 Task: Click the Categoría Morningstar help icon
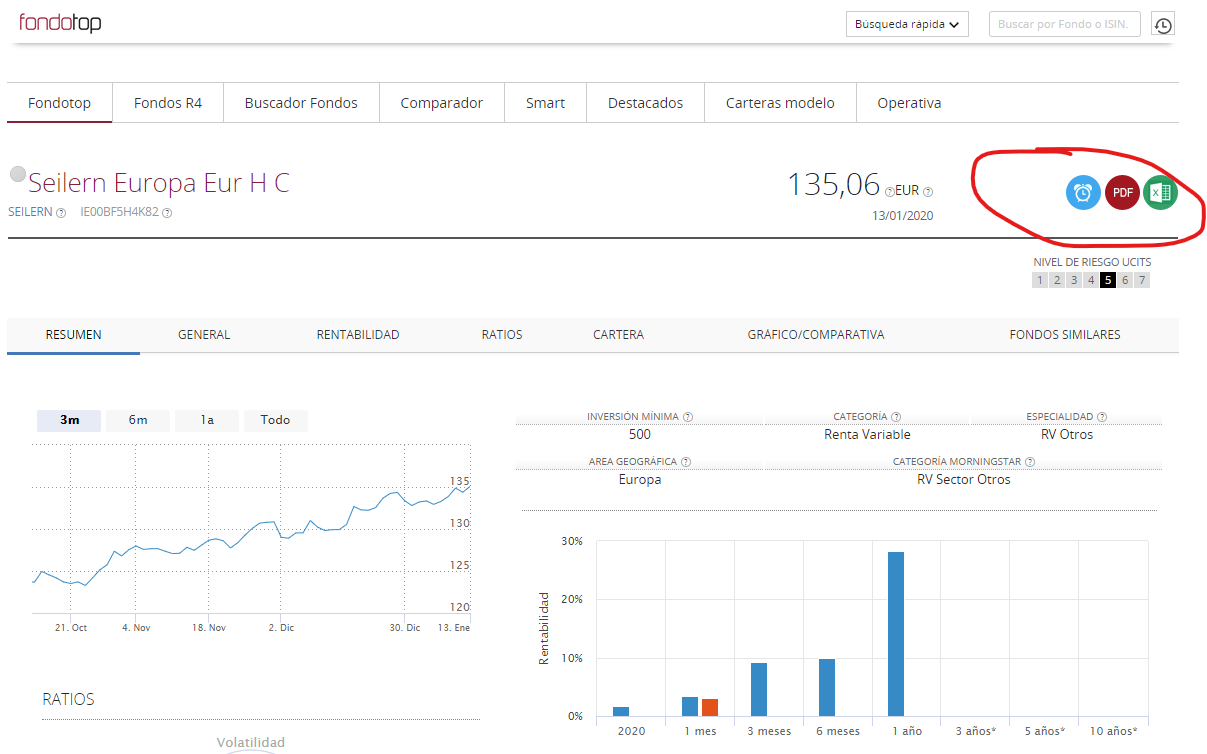1030,462
